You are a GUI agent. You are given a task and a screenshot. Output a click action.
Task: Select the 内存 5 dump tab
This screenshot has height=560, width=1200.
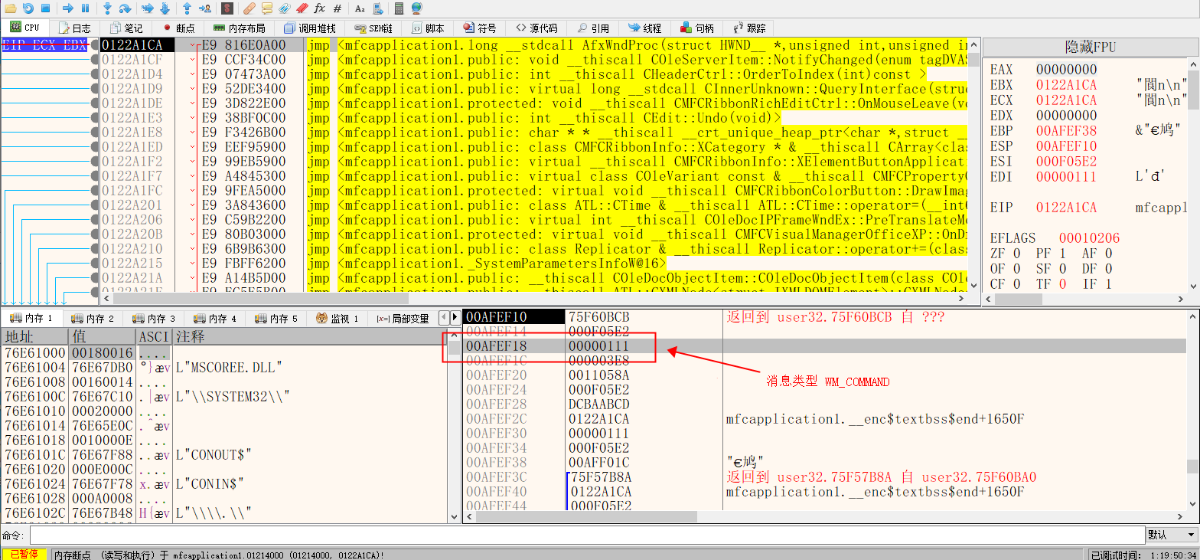(x=275, y=318)
